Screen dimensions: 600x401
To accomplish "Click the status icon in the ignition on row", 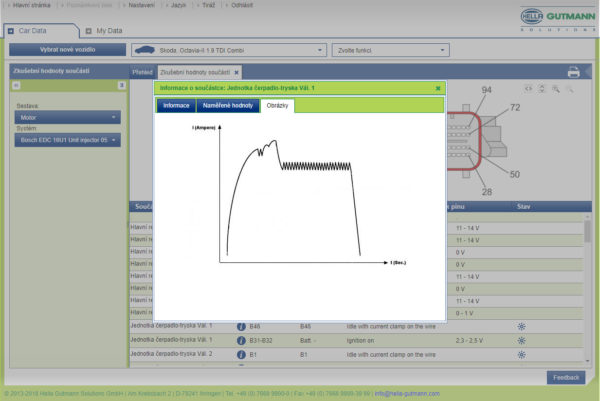I will click(x=520, y=340).
